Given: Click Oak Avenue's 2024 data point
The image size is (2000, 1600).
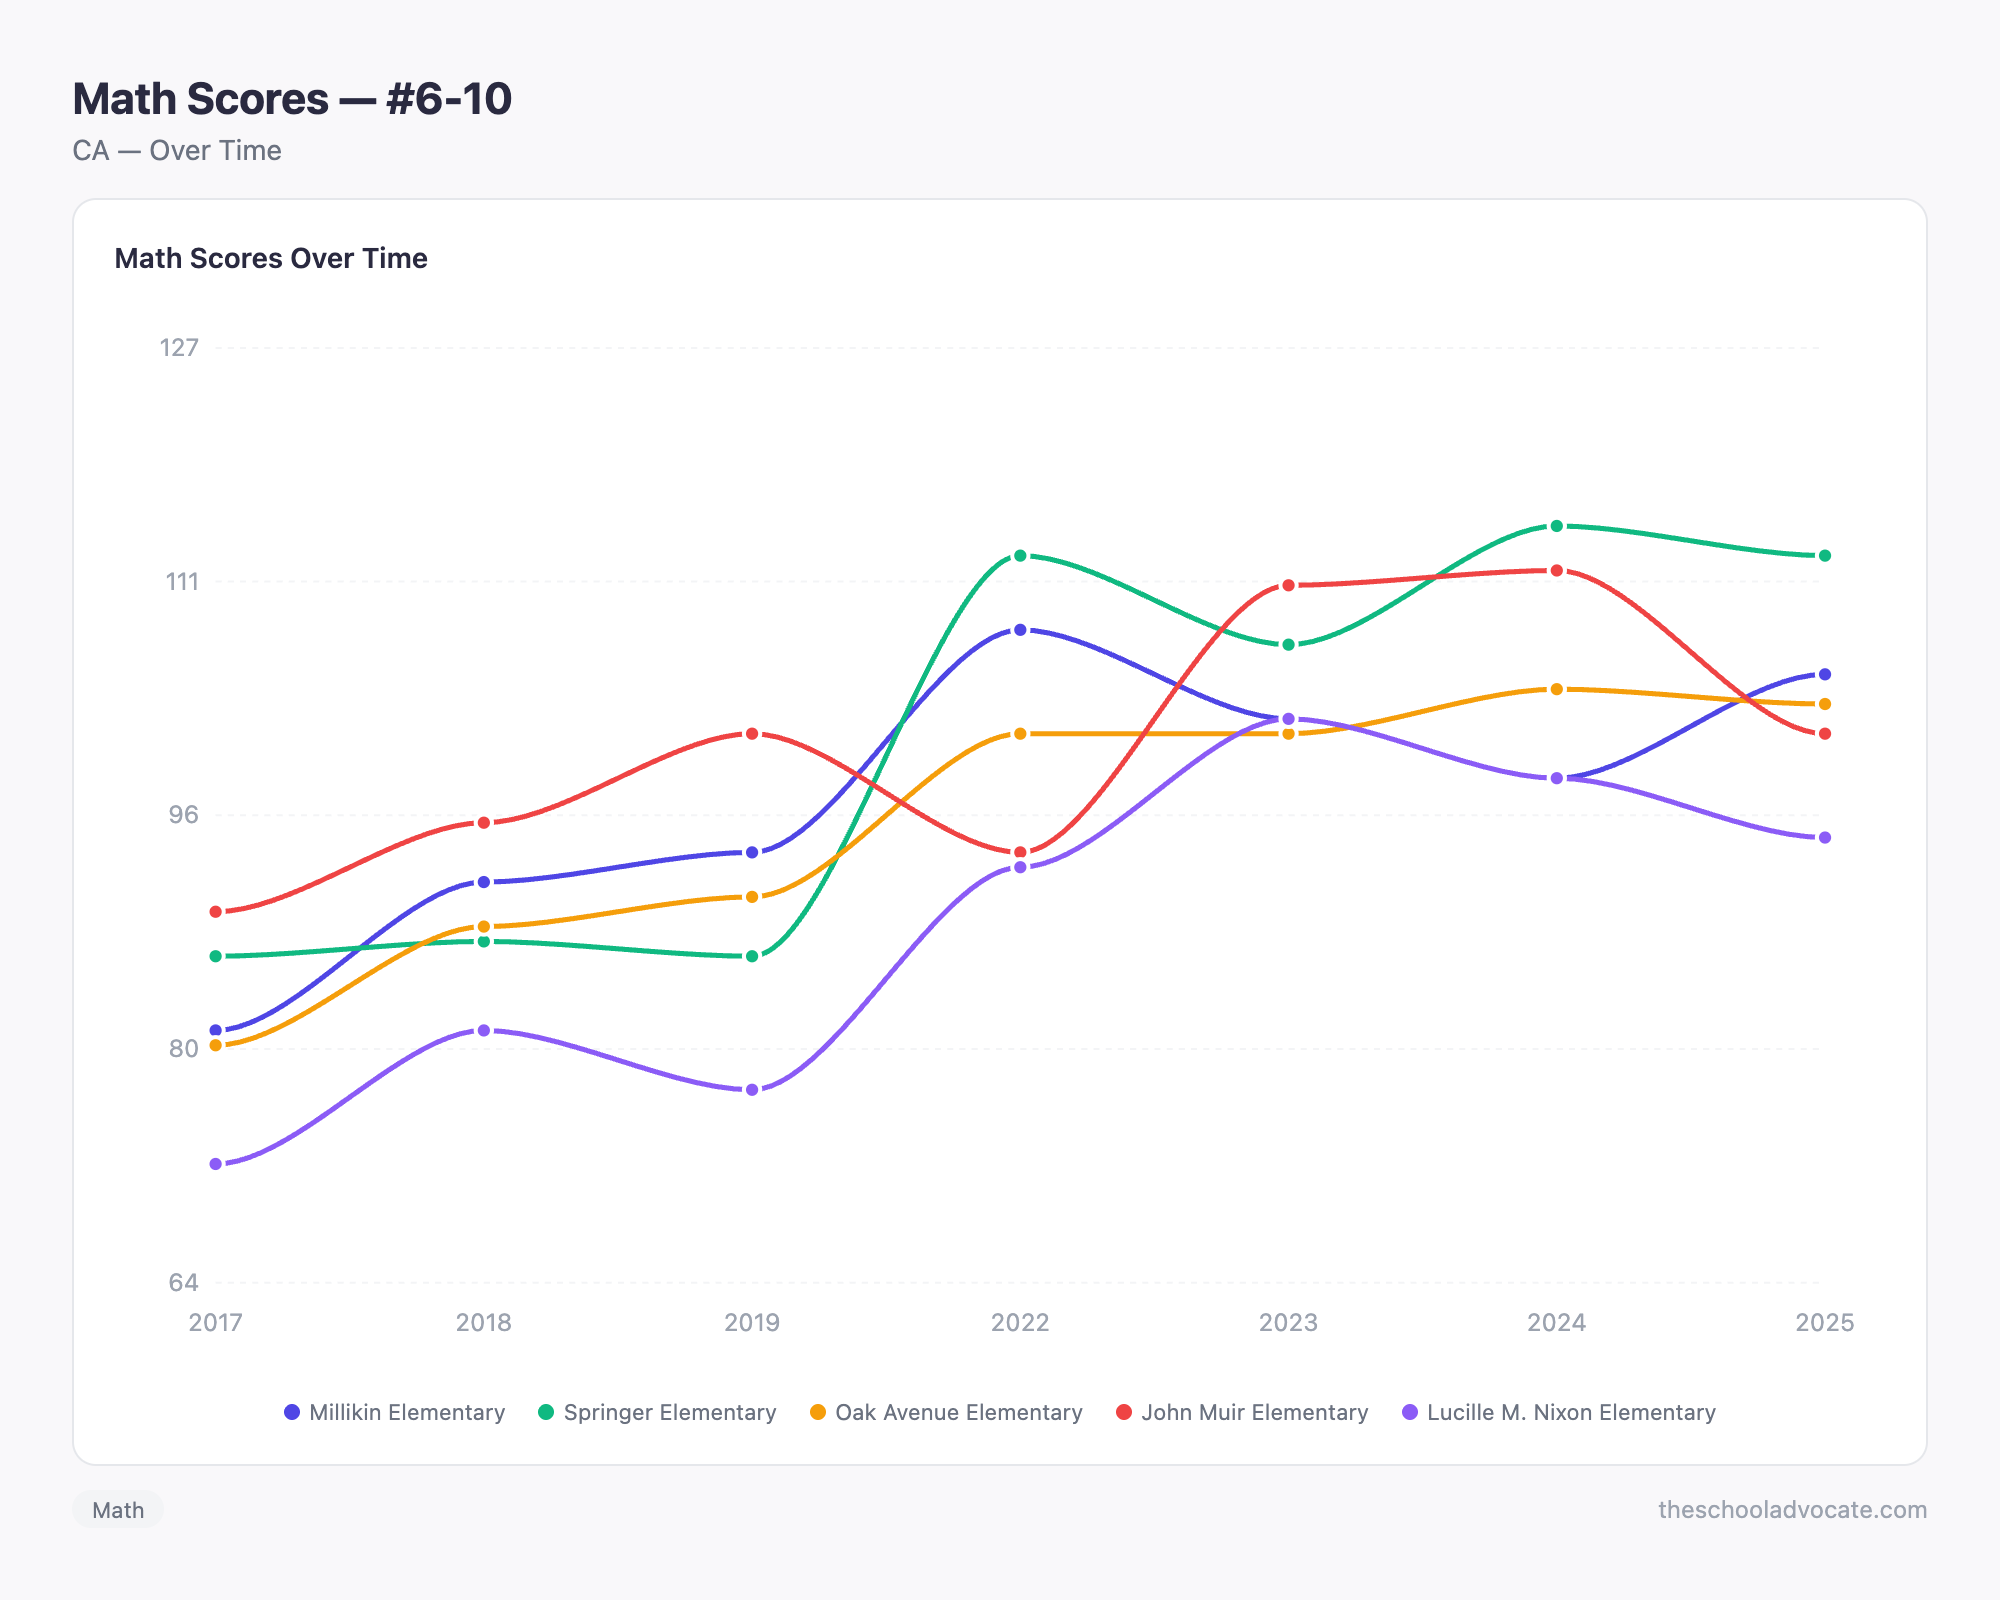Looking at the screenshot, I should click(x=1556, y=689).
